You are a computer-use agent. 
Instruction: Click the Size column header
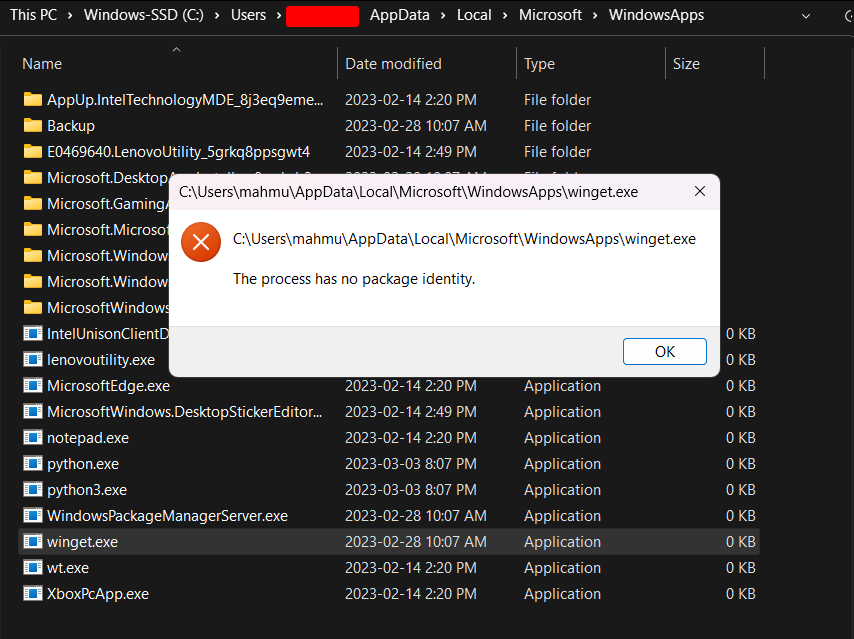[x=686, y=63]
